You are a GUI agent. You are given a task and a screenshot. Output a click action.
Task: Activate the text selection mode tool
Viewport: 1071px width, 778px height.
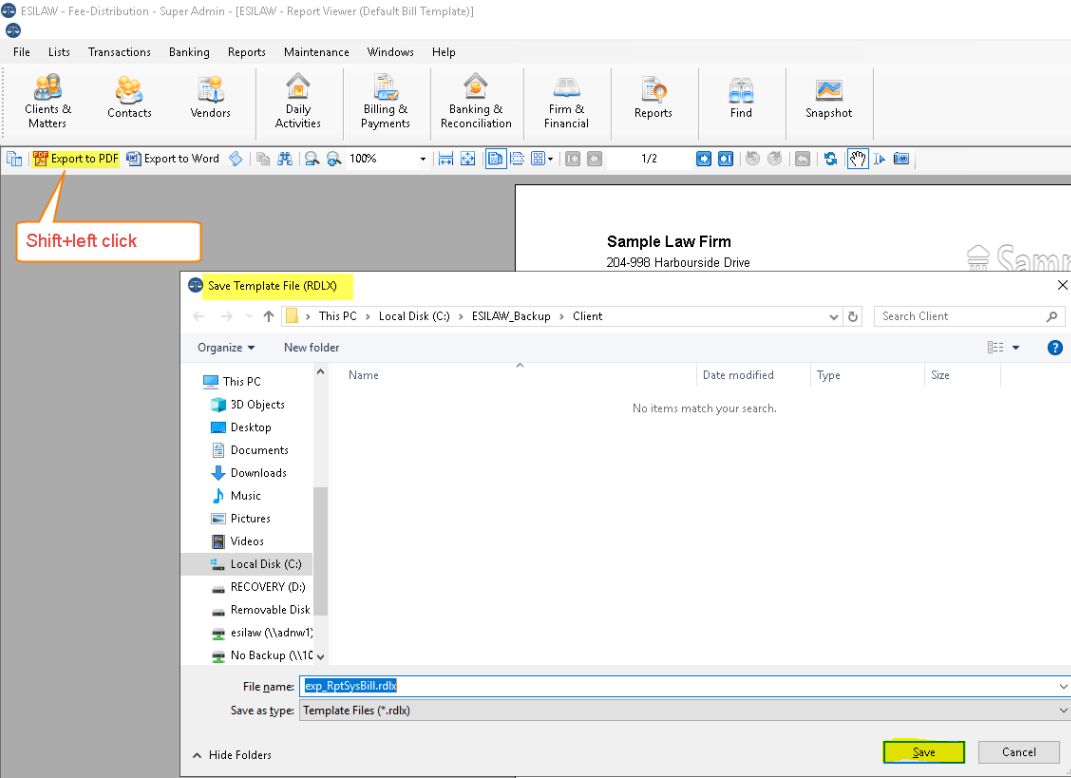click(x=879, y=158)
